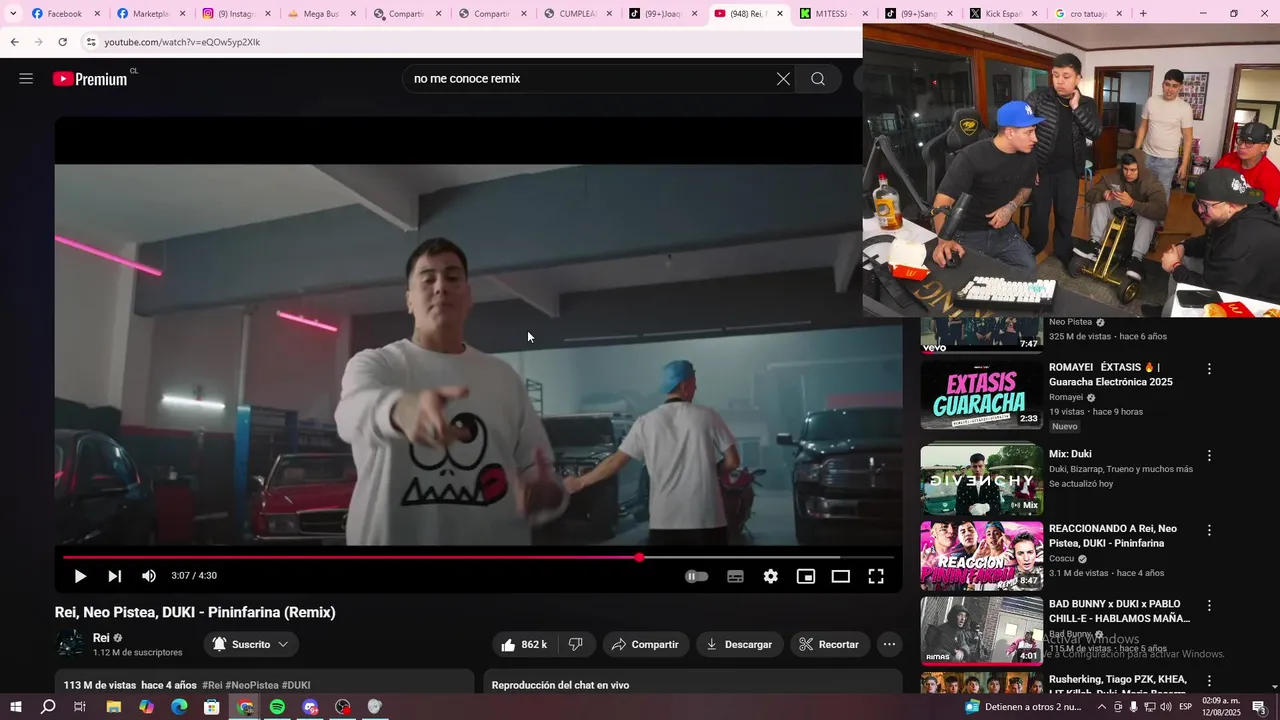
Task: Open File Explorer from taskbar
Action: pos(114,707)
